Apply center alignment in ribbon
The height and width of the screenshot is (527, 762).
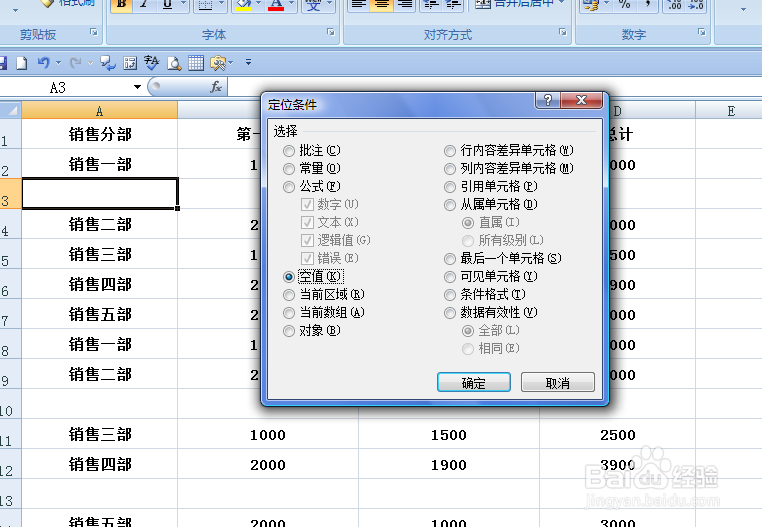[381, 5]
